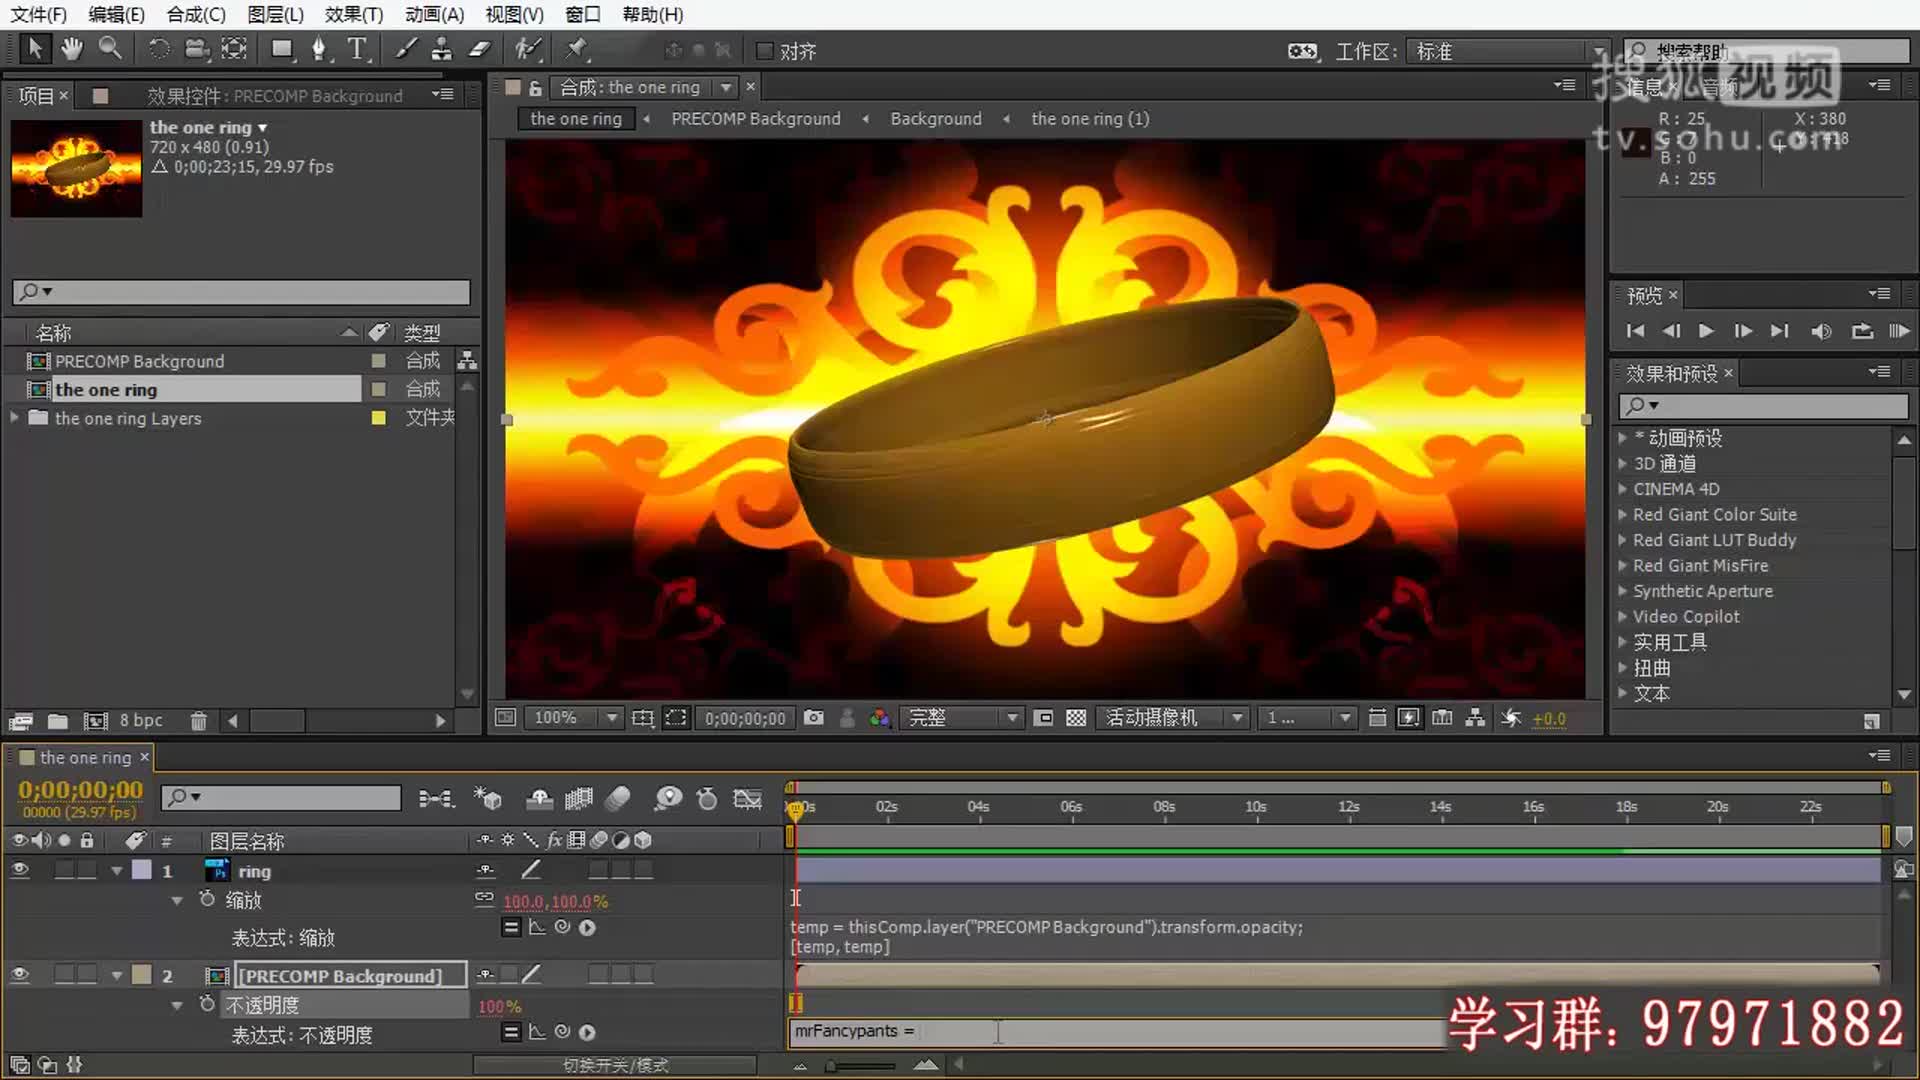Expand the one ring Layers folder

click(14, 418)
